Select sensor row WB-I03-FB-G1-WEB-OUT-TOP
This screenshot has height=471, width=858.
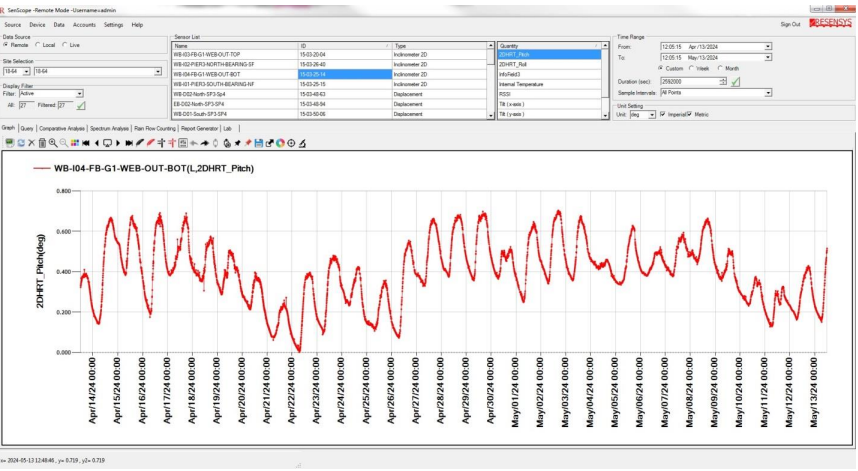(x=329, y=55)
